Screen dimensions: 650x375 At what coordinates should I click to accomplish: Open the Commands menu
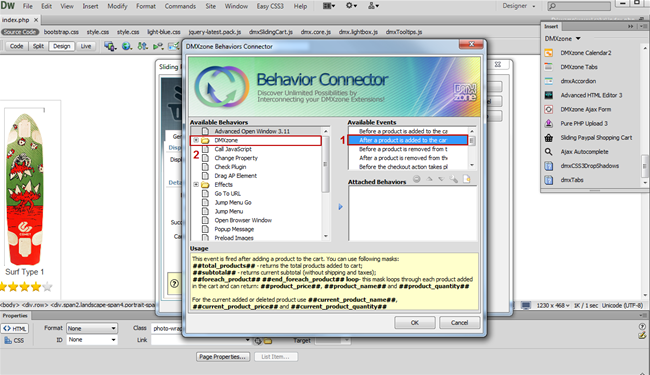(180, 6)
